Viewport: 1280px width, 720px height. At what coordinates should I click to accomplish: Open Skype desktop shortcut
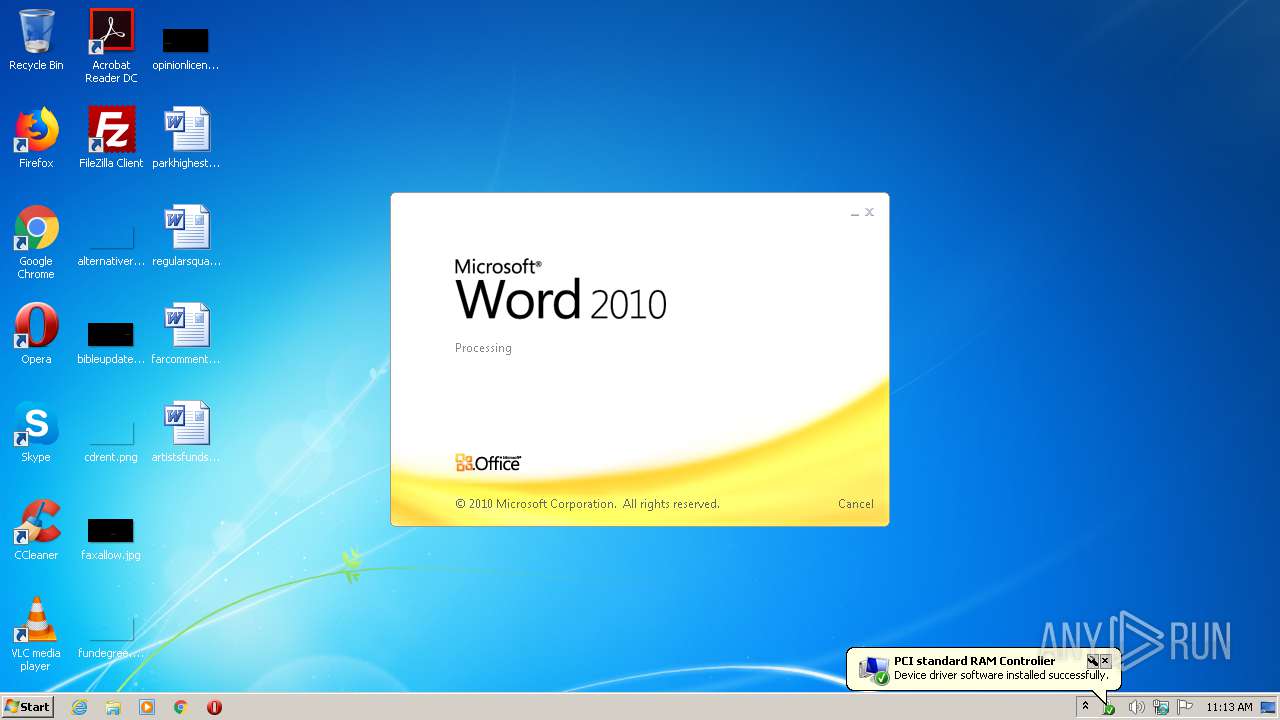click(36, 432)
